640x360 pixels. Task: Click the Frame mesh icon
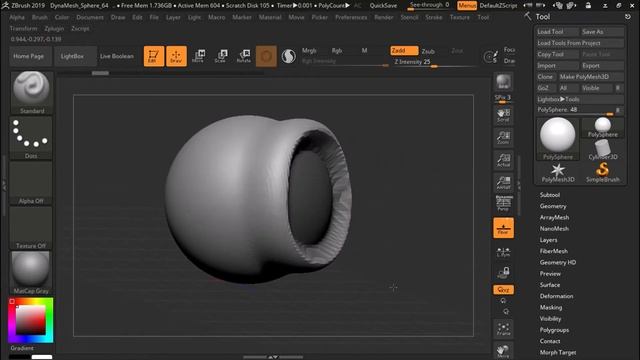click(x=503, y=329)
